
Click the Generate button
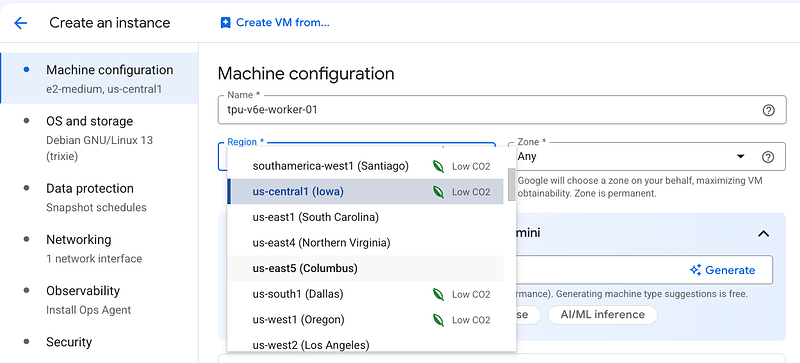(722, 270)
